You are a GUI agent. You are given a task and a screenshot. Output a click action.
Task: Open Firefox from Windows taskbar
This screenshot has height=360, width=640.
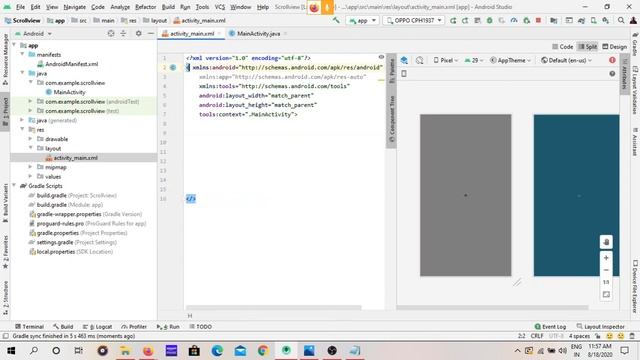148,351
